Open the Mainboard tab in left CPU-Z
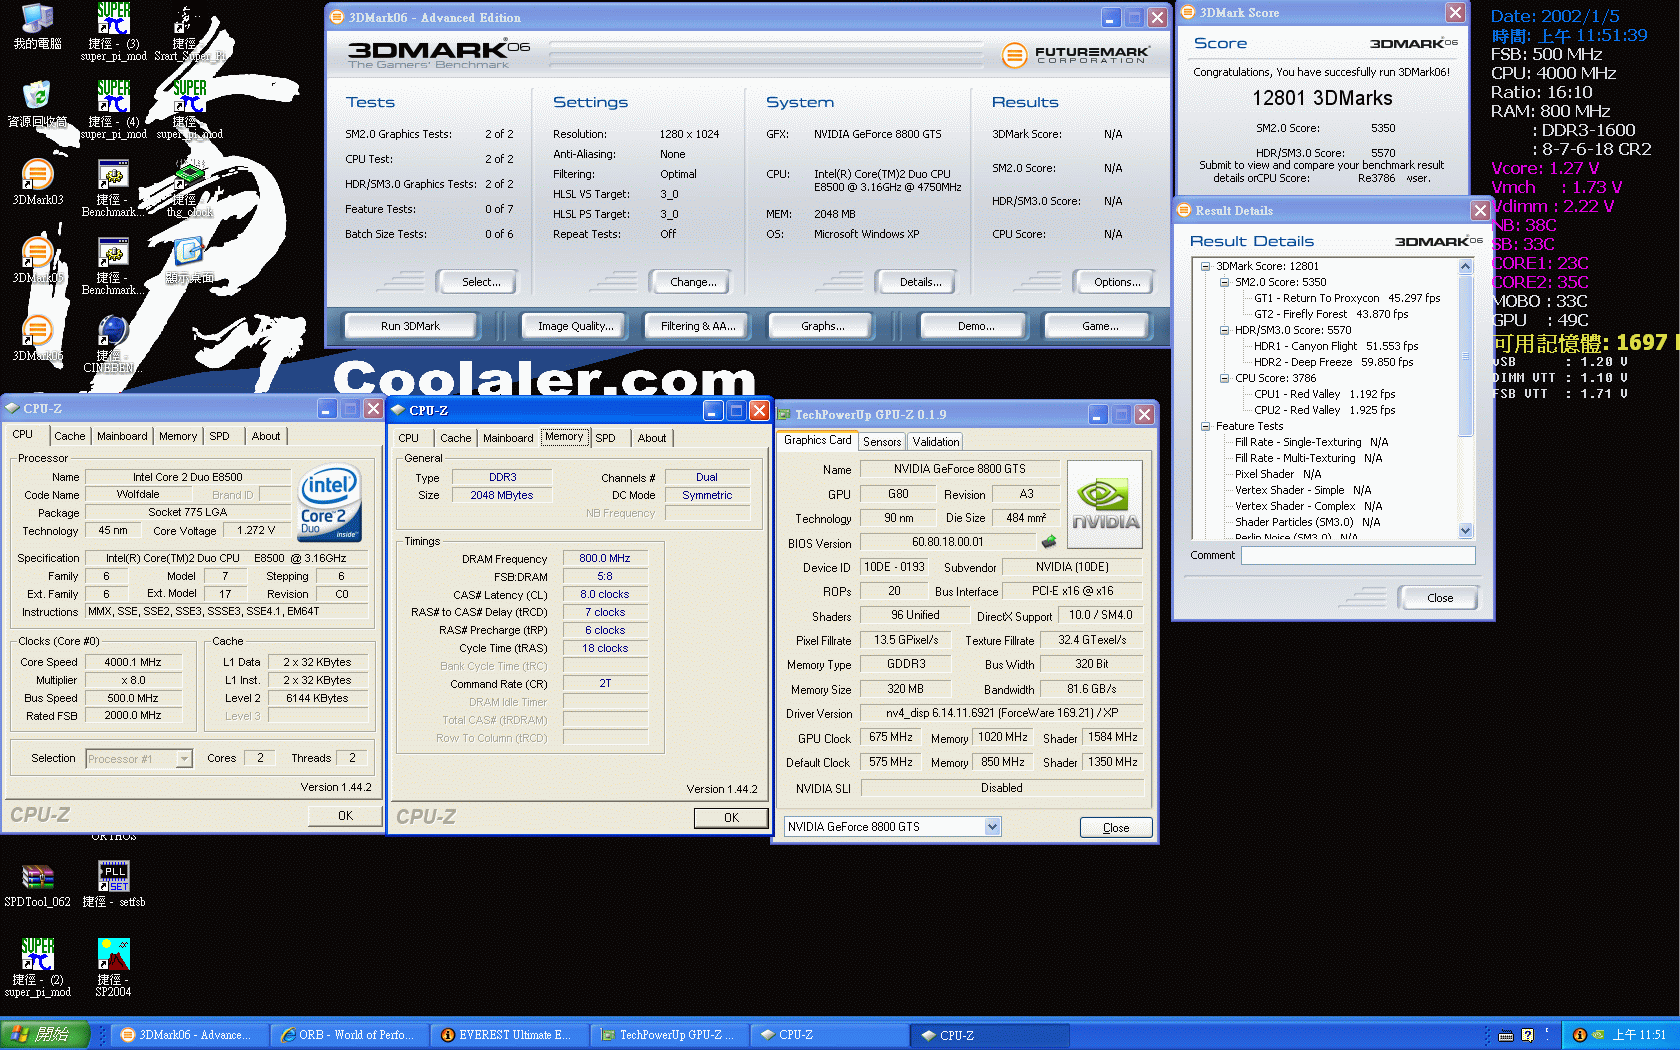This screenshot has height=1050, width=1680. [122, 436]
